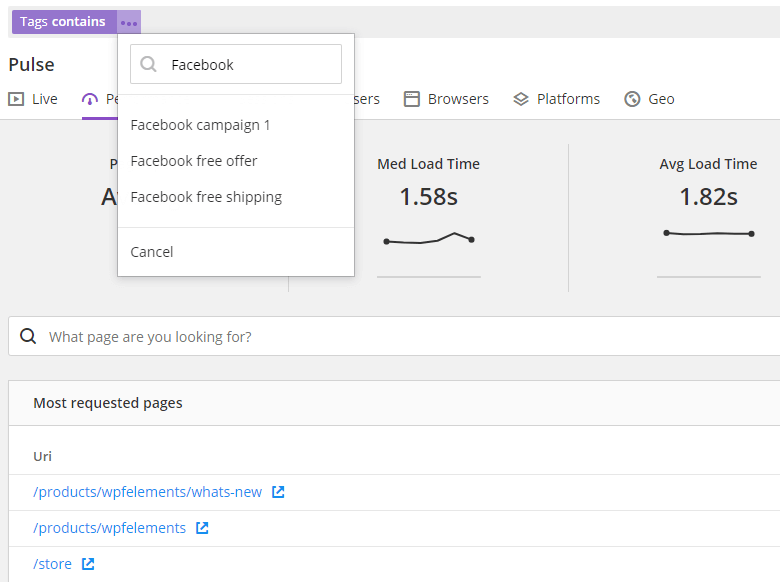Screen dimensions: 780x582
Task: Switch to the Live tab
Action: [x=33, y=99]
